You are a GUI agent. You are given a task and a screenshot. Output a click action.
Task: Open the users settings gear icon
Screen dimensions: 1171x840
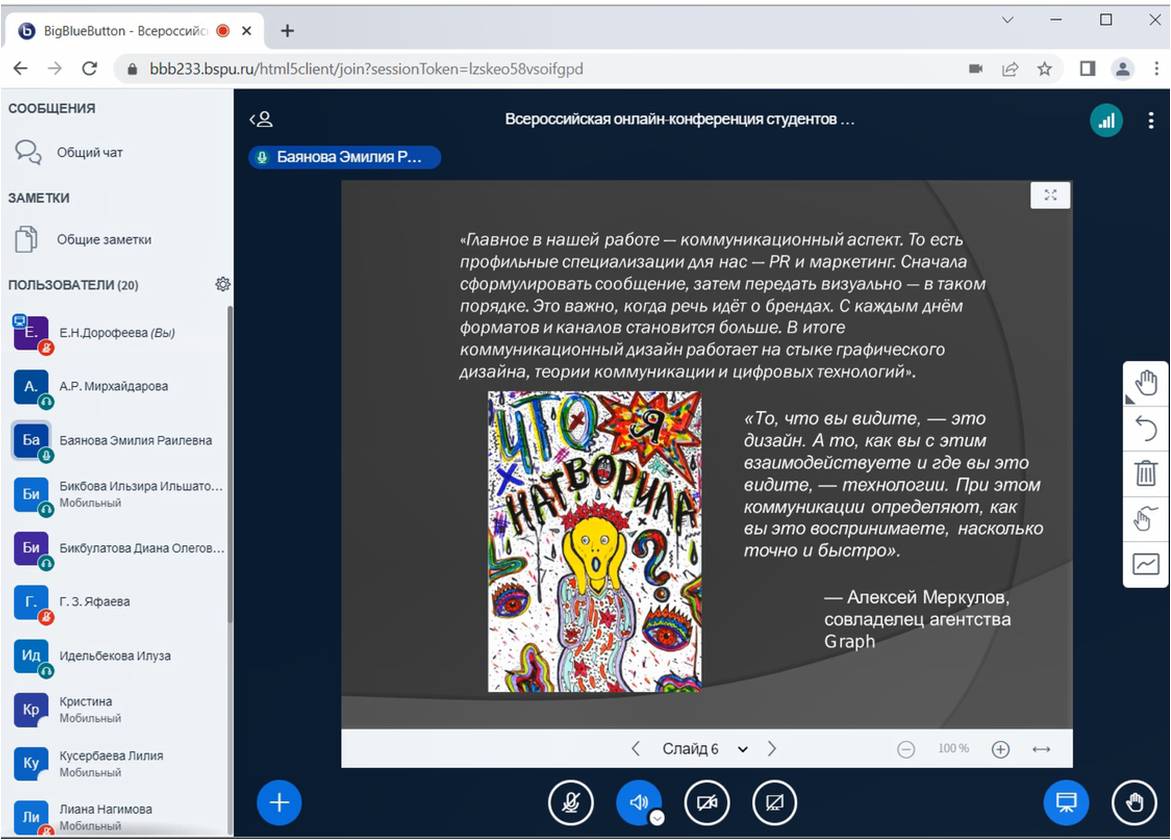(x=222, y=285)
